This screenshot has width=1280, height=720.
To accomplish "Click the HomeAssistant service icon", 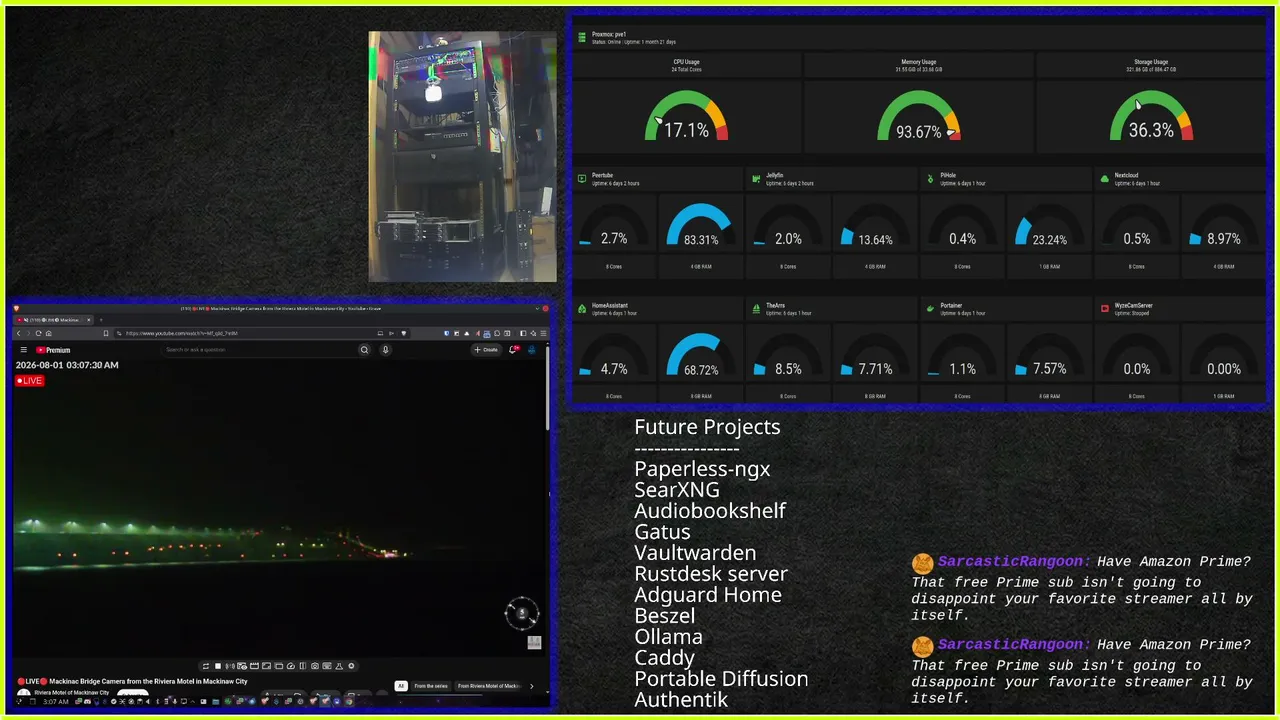I will pos(582,309).
